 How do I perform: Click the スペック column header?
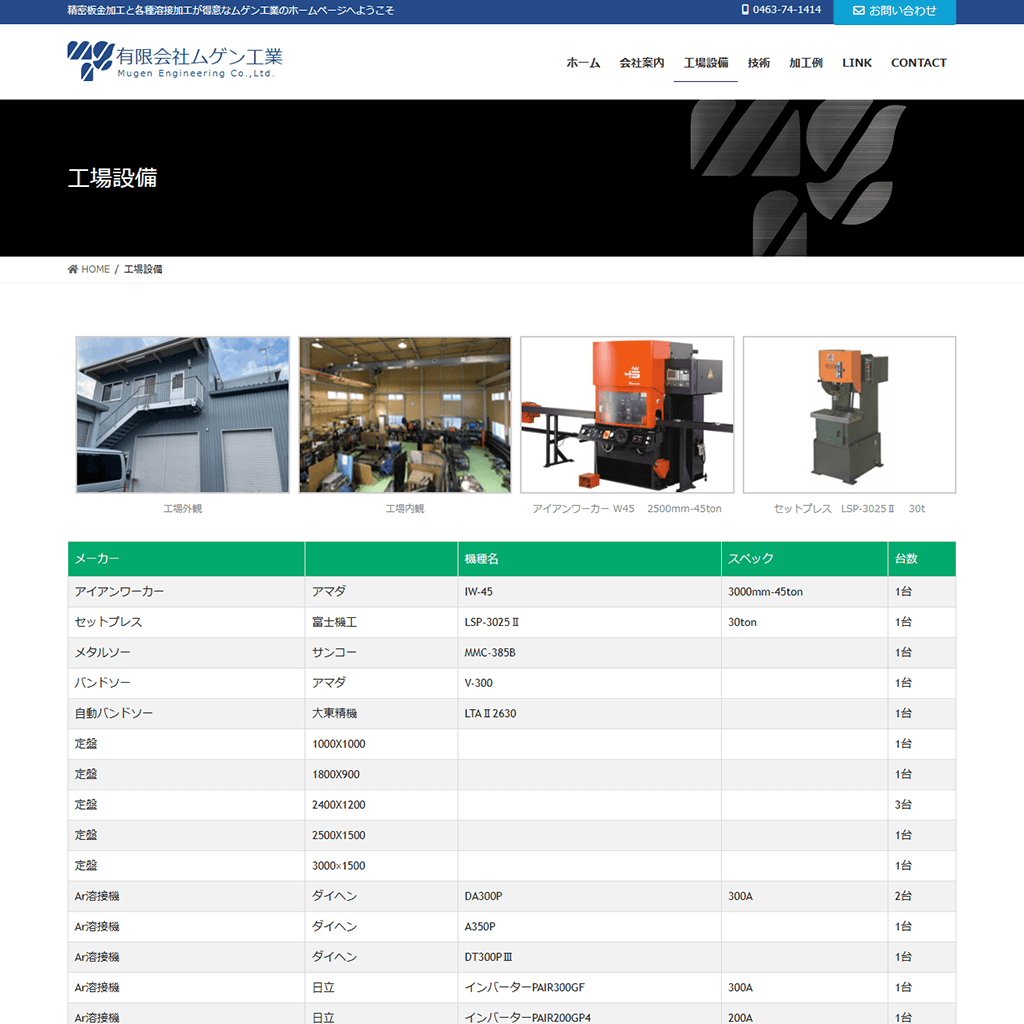(x=805, y=559)
